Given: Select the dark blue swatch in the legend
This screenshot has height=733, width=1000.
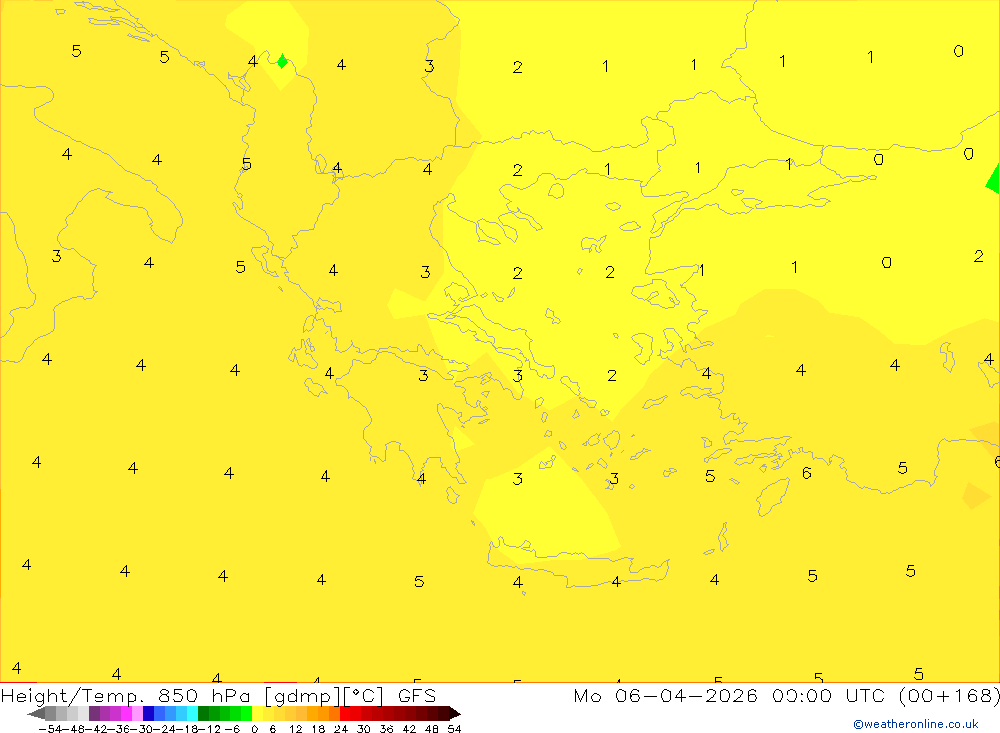Looking at the screenshot, I should coord(148,714).
